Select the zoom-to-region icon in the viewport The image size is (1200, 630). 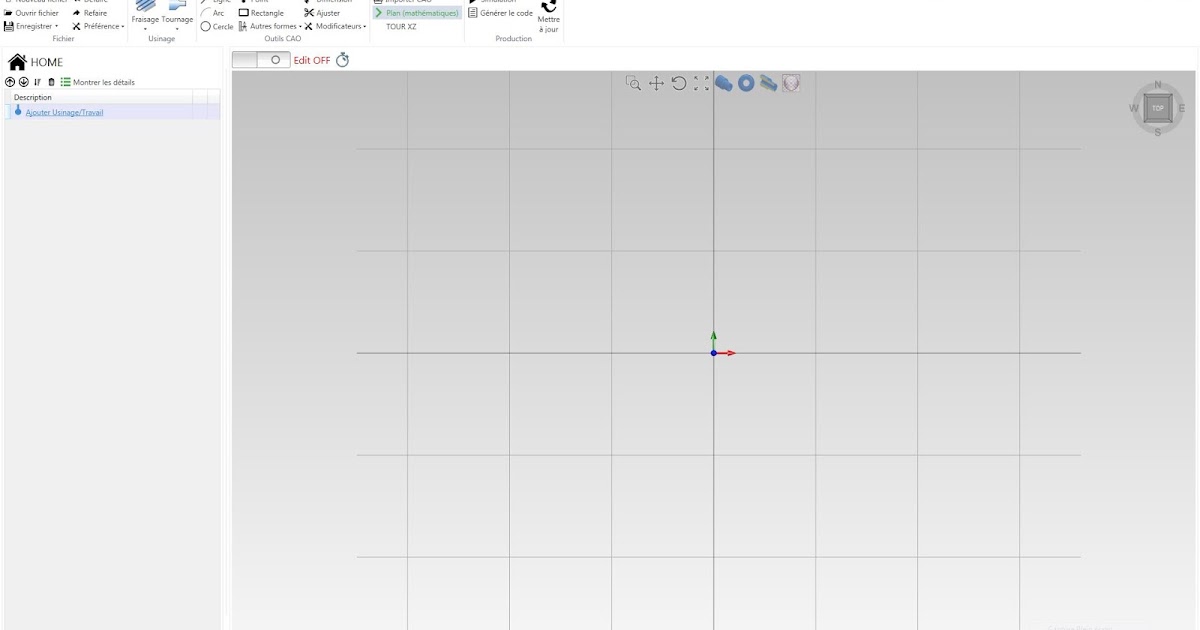[634, 84]
